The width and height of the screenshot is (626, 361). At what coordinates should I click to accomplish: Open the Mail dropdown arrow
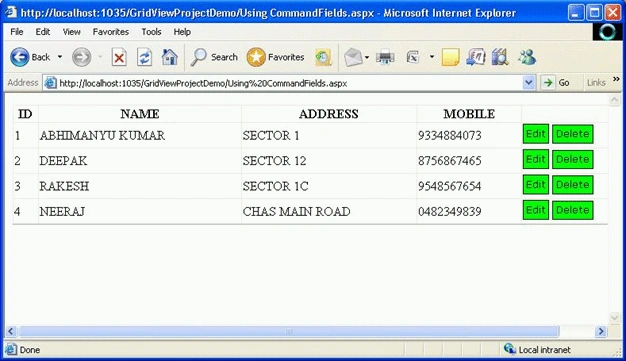367,58
